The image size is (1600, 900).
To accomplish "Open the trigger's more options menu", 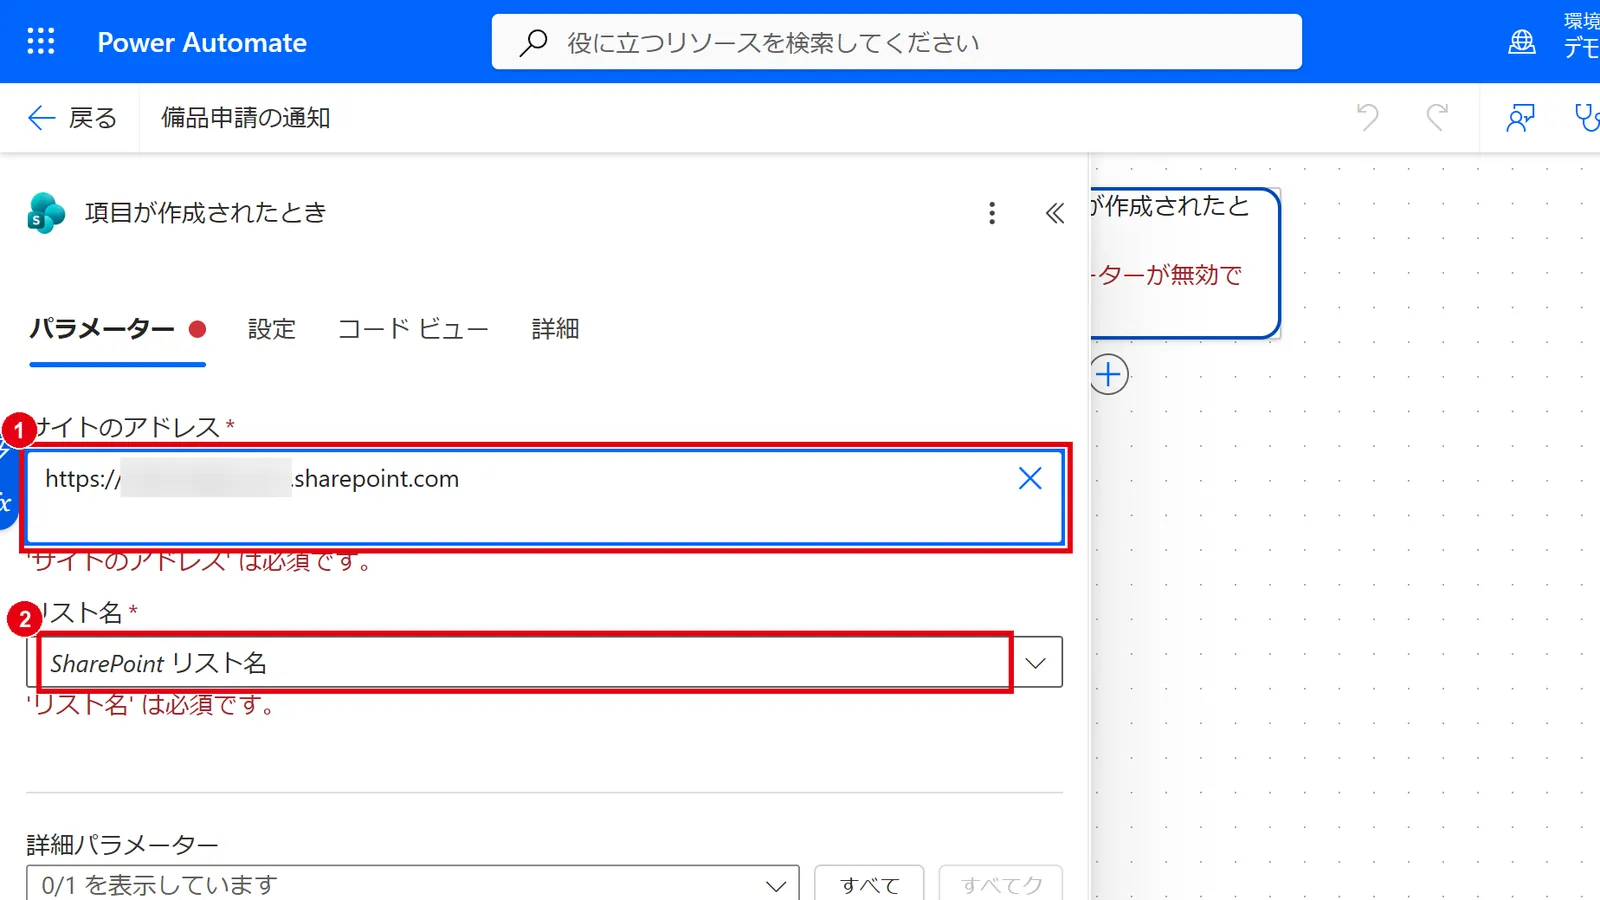I will point(992,213).
